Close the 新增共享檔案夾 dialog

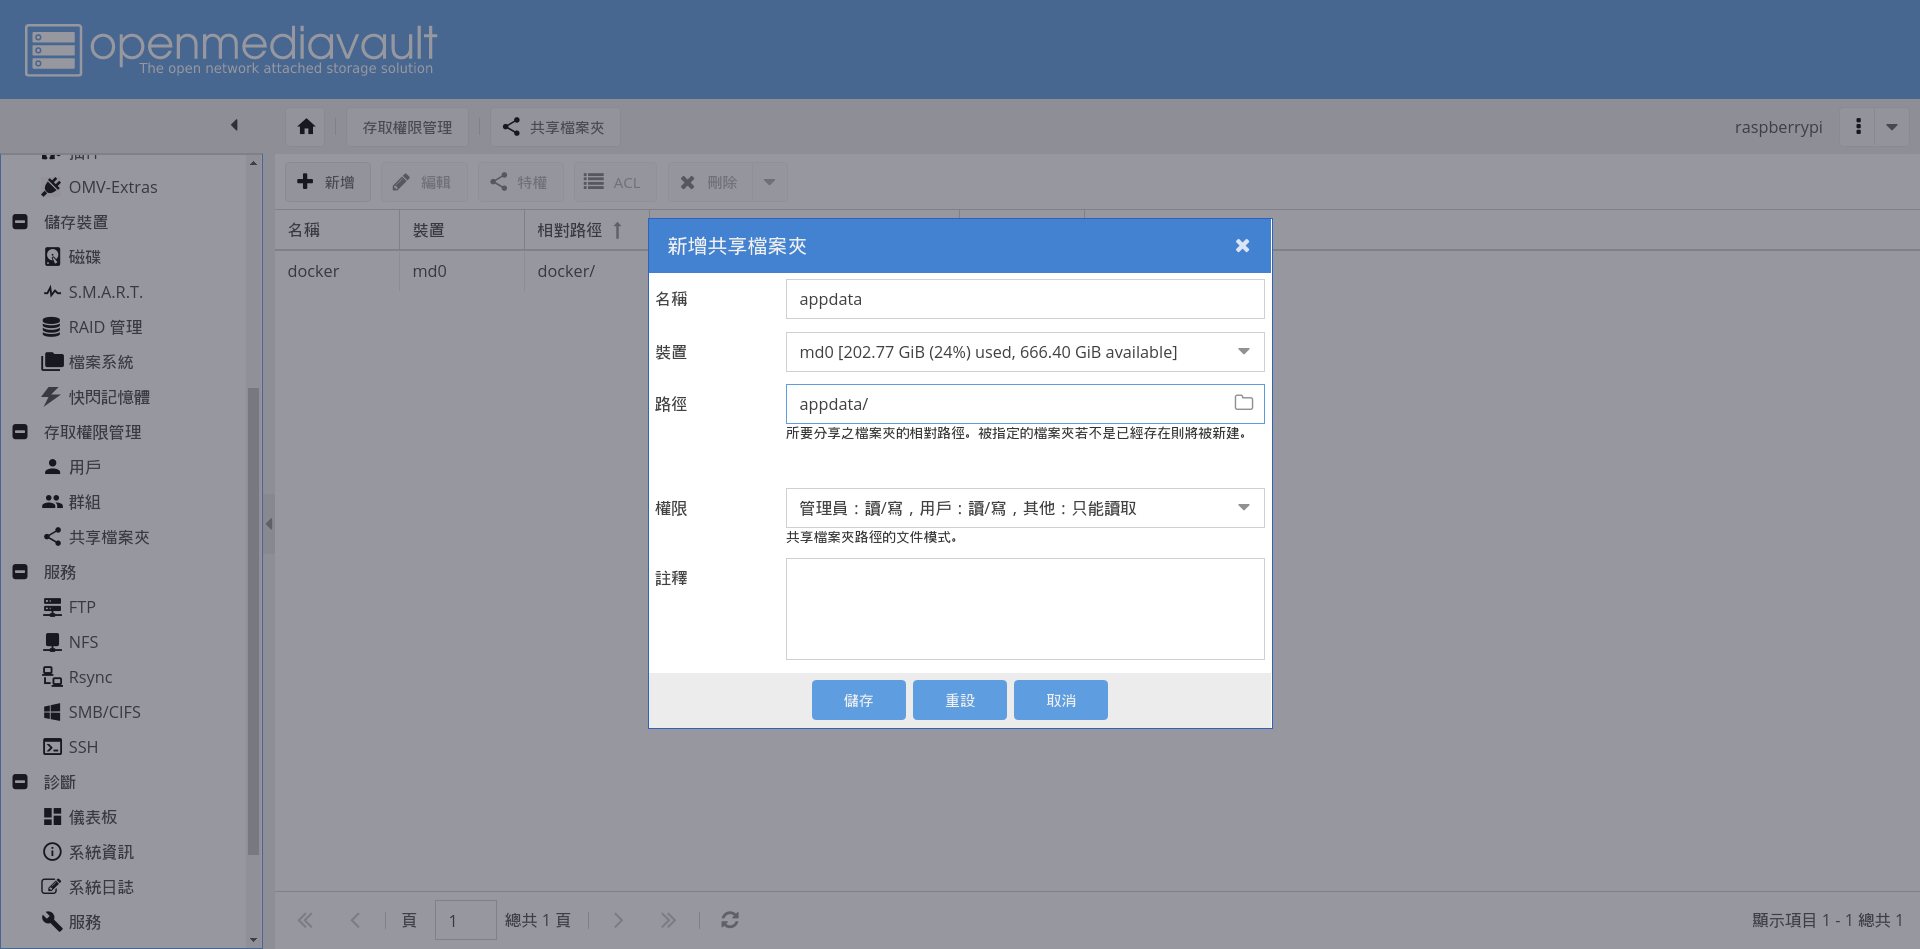(x=1242, y=246)
